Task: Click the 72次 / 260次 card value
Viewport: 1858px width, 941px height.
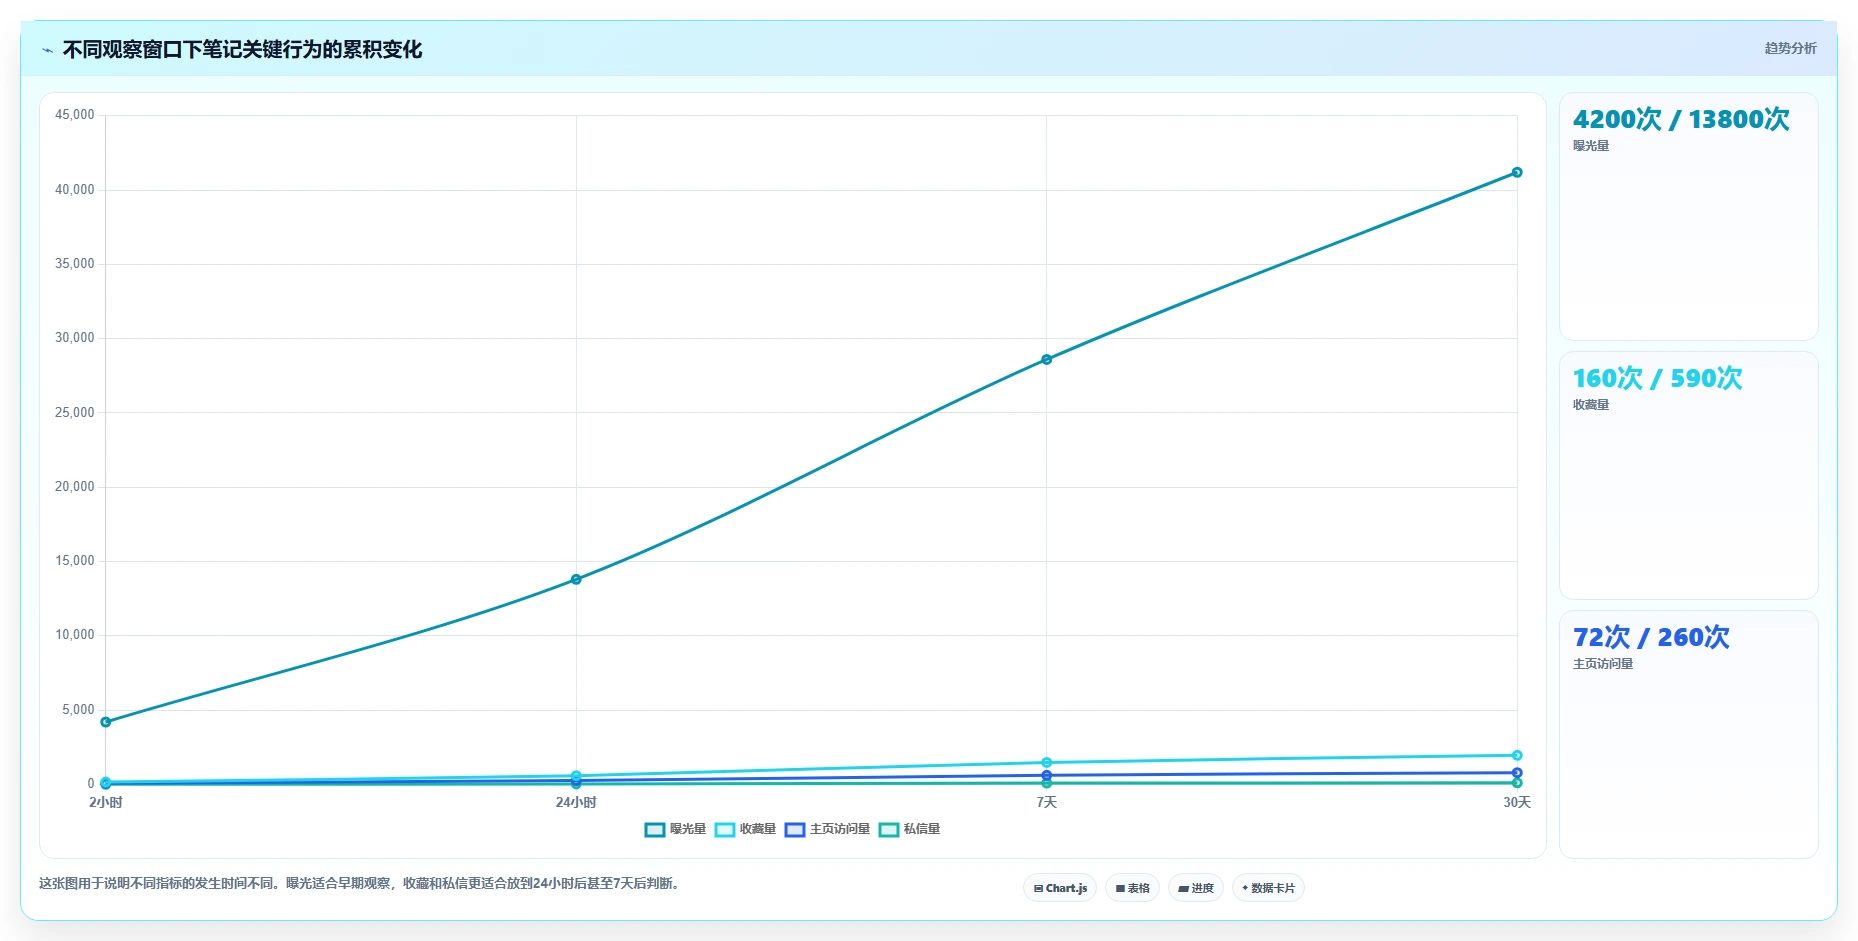Action: point(1651,637)
